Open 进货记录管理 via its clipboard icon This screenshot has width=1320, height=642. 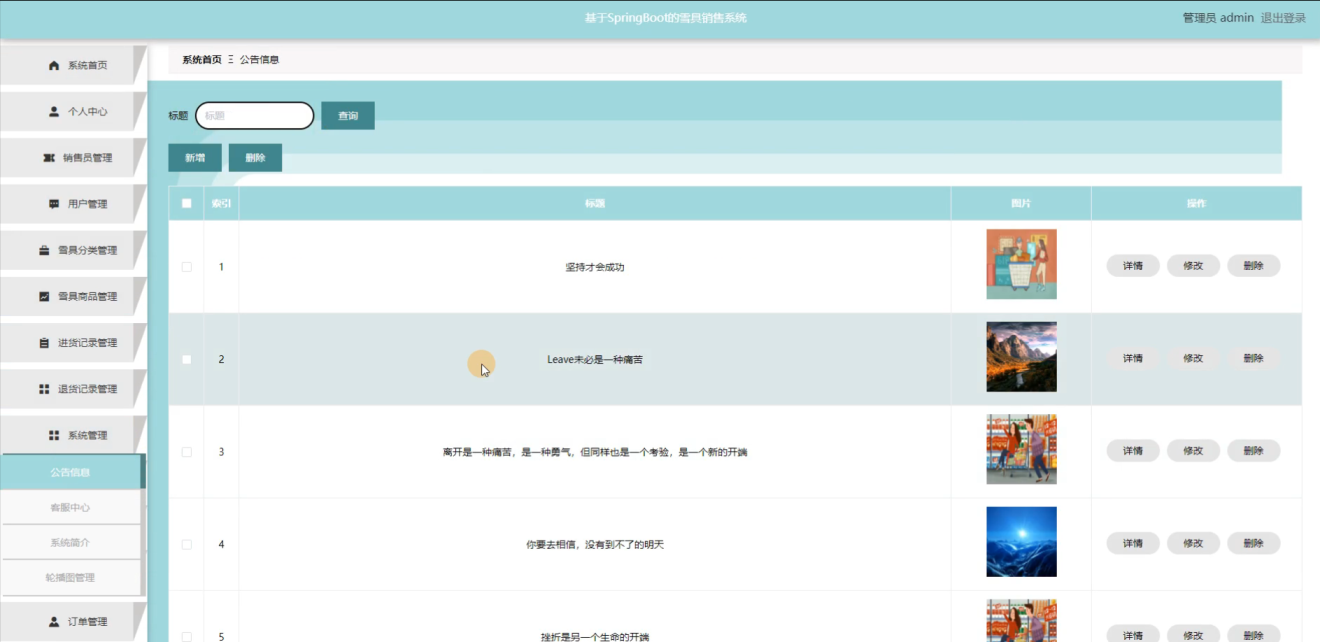pyautogui.click(x=44, y=343)
